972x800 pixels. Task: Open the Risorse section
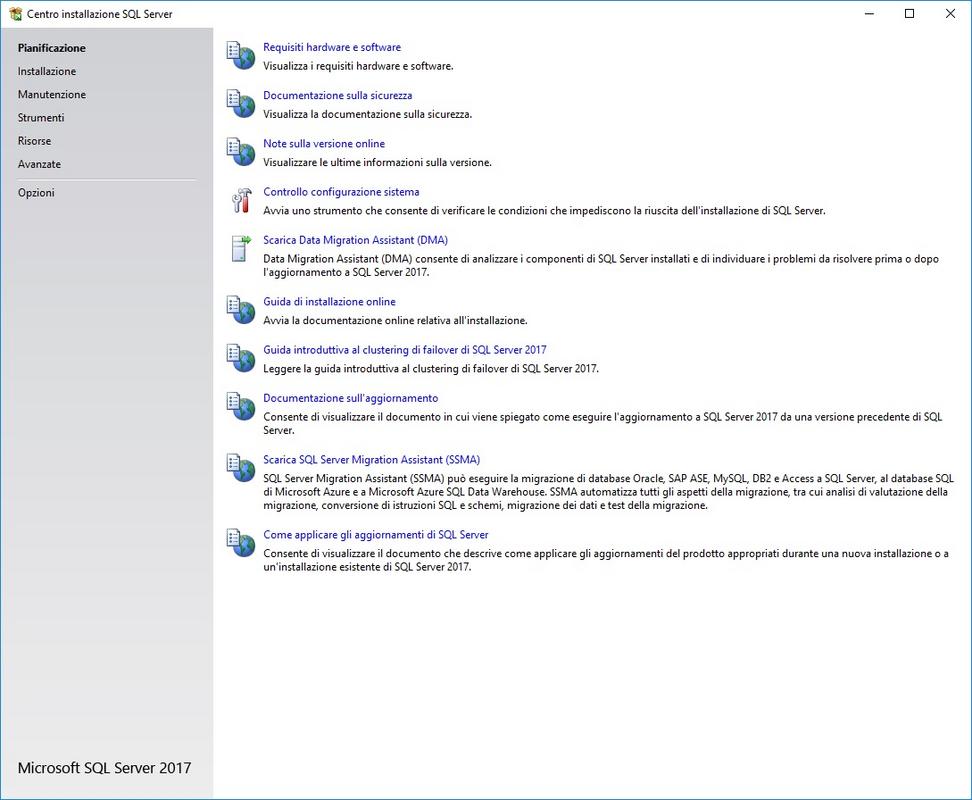[34, 141]
